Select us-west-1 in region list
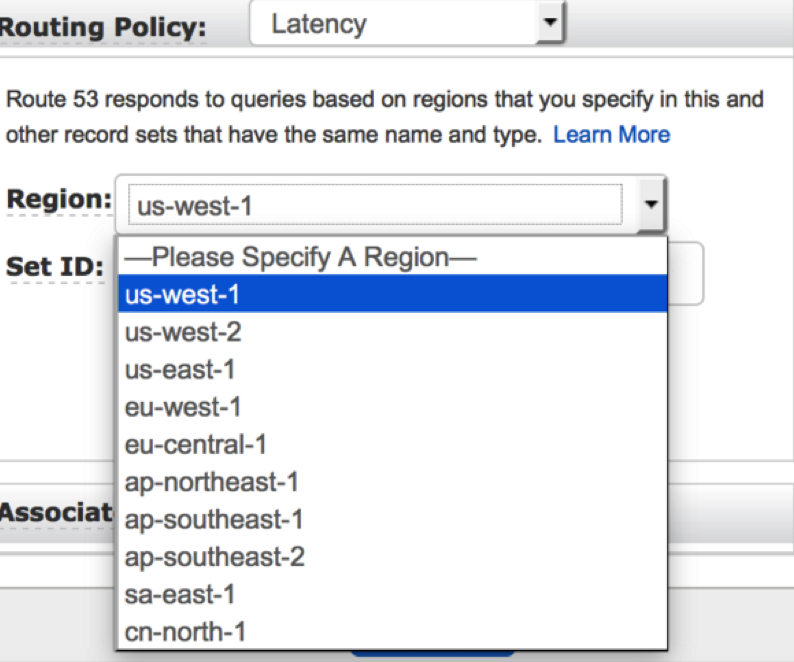Viewport: 794px width, 662px height. pyautogui.click(x=392, y=294)
